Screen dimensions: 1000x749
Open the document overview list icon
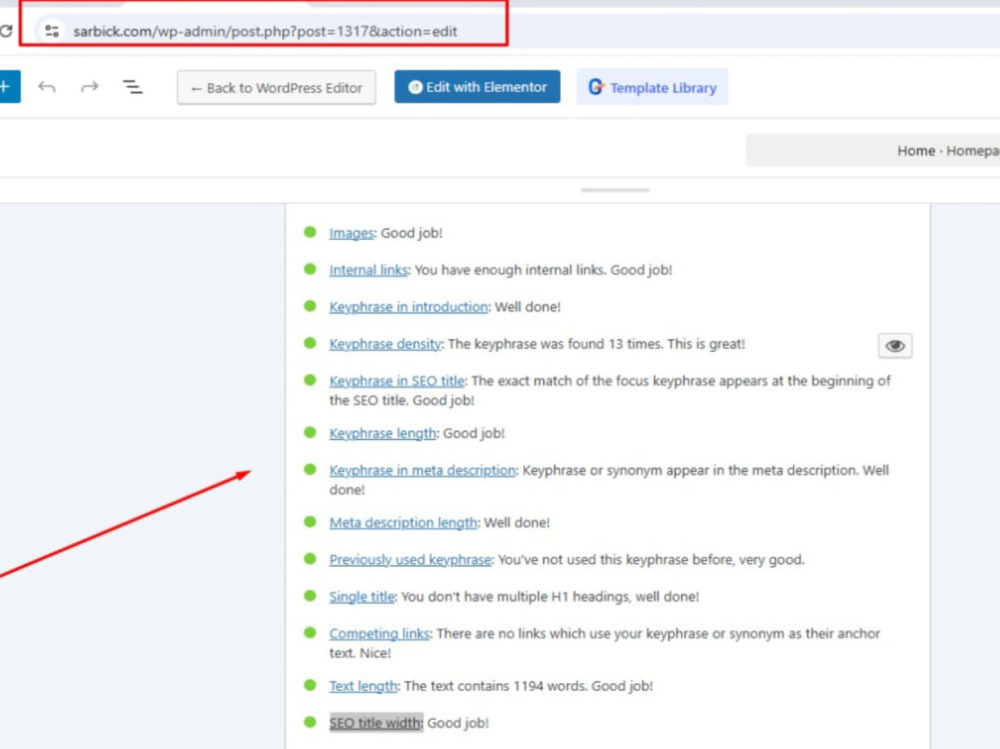click(133, 87)
